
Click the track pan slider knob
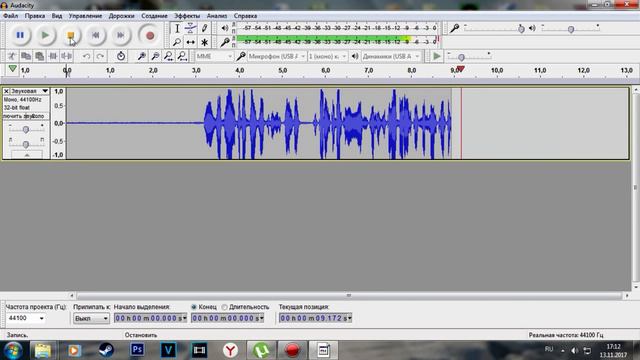coord(26,144)
